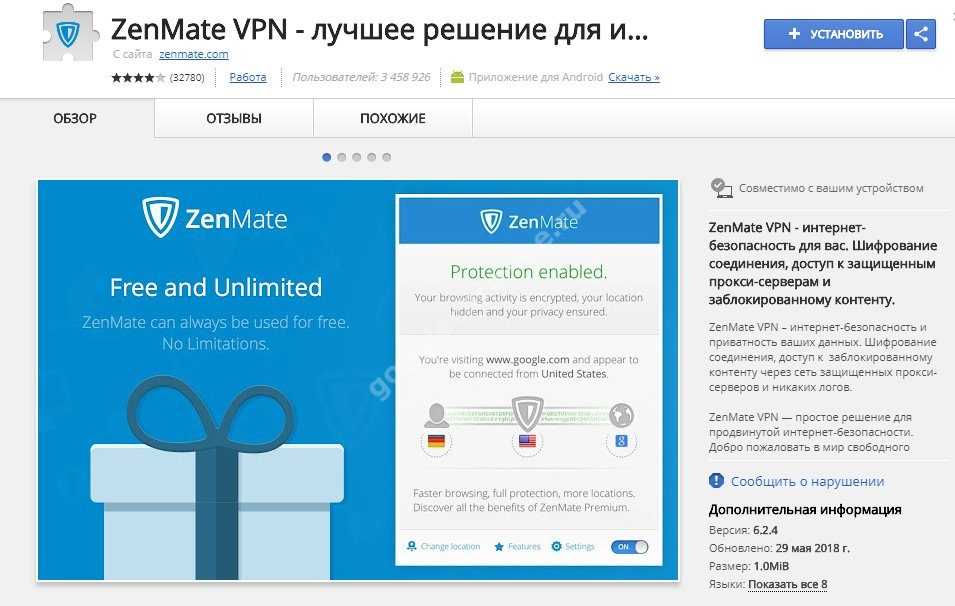Viewport: 955px width, 606px height.
Task: Toggle the ON switch in the ZenMate popup
Action: (630, 547)
